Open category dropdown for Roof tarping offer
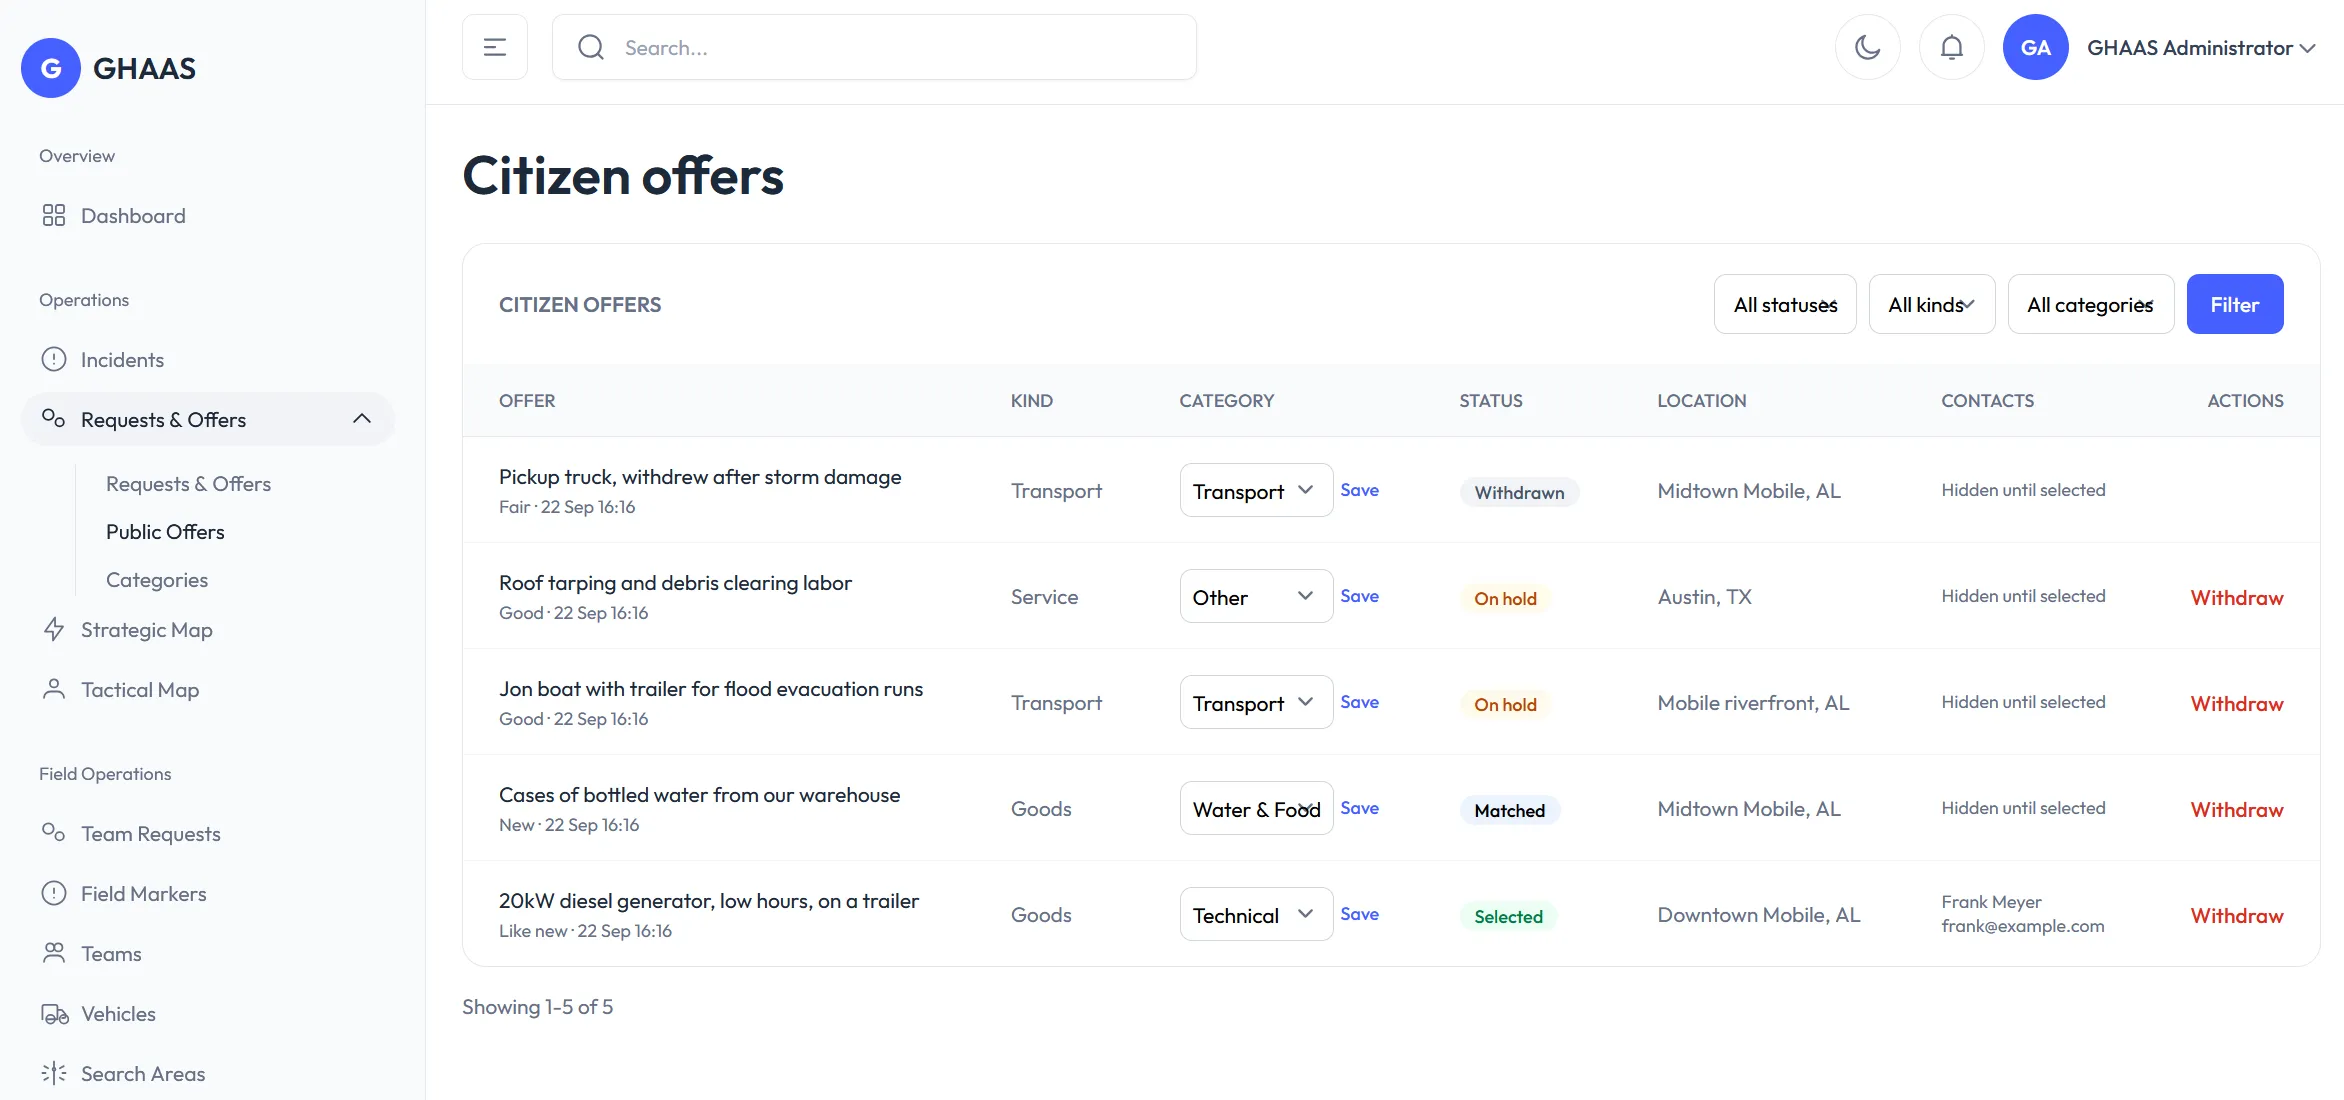 (x=1256, y=596)
